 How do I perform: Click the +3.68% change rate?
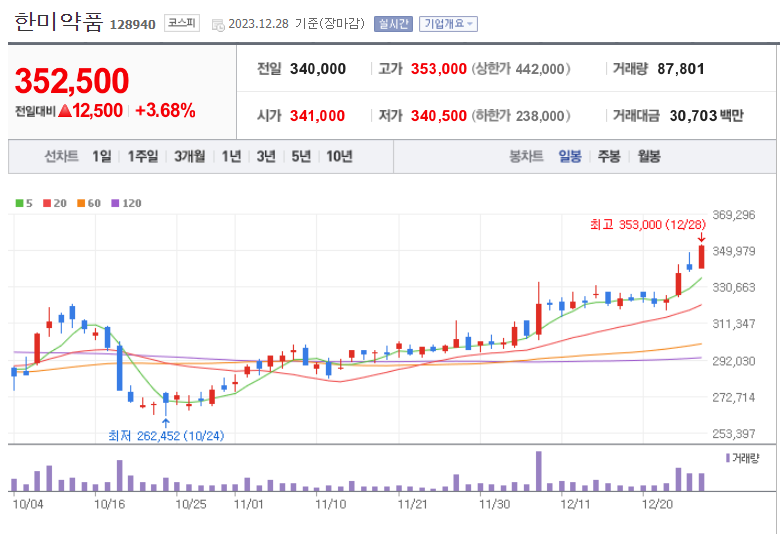pos(165,110)
